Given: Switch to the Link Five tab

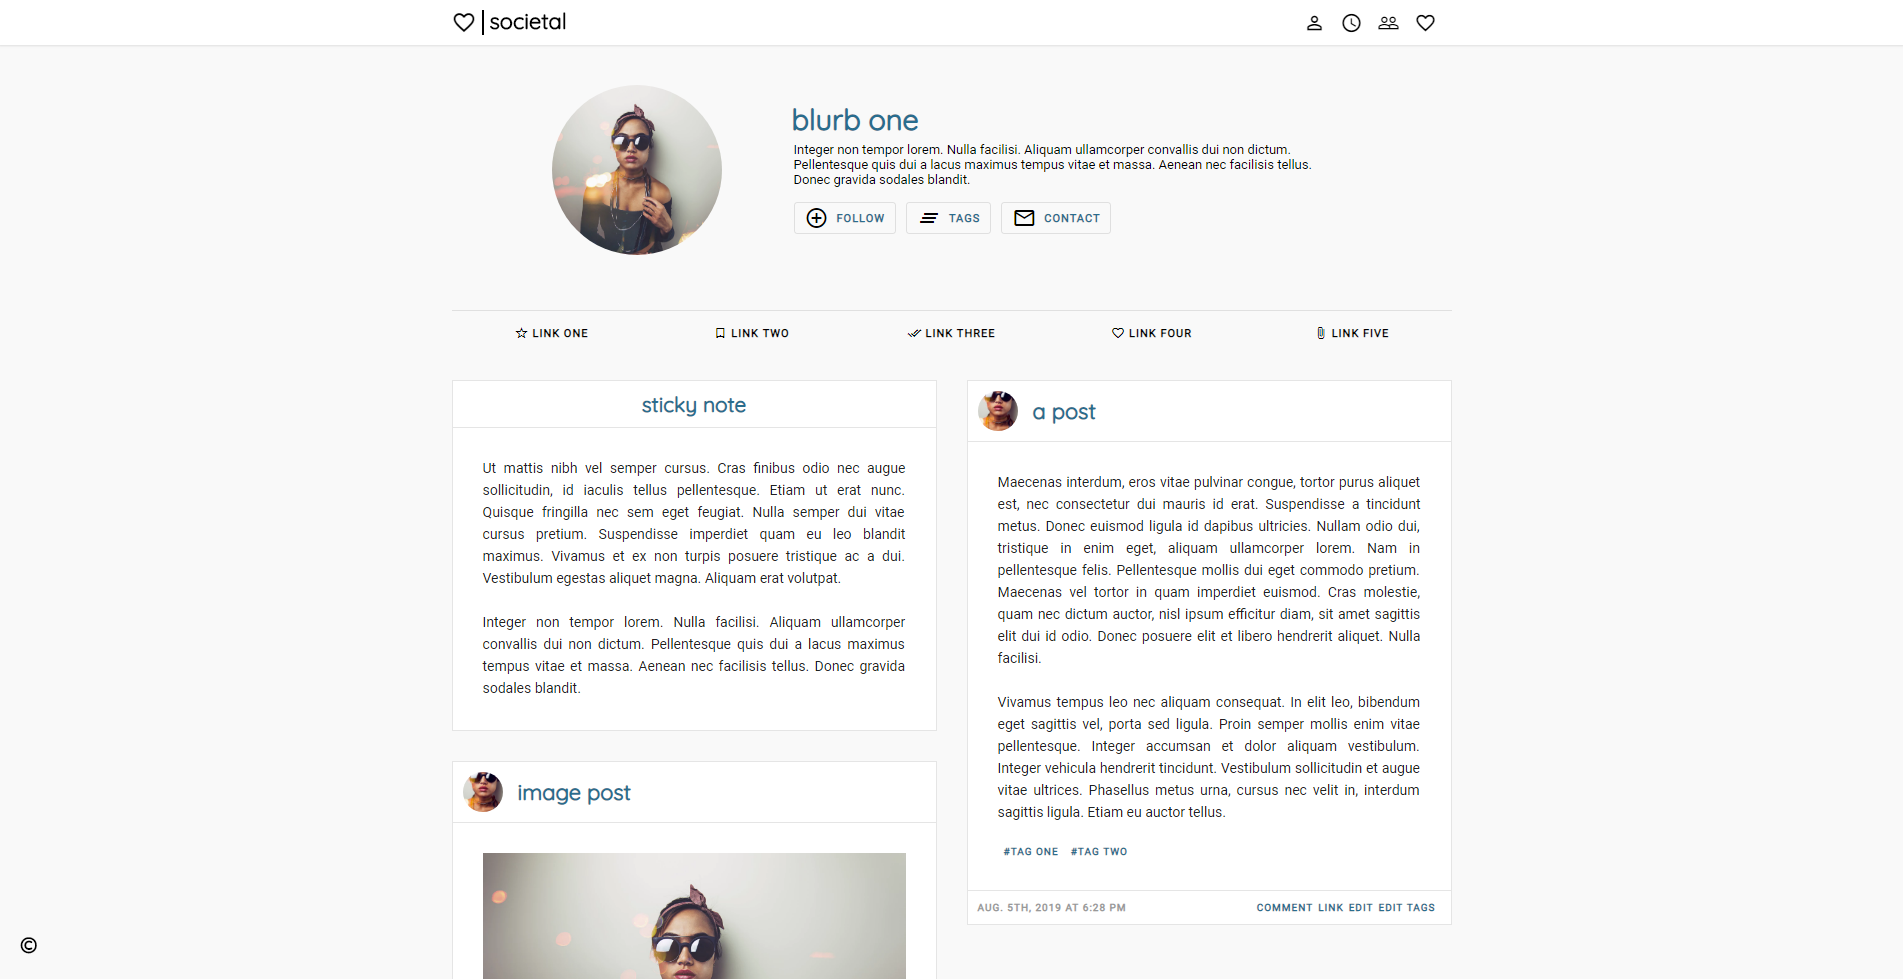Looking at the screenshot, I should 1352,333.
